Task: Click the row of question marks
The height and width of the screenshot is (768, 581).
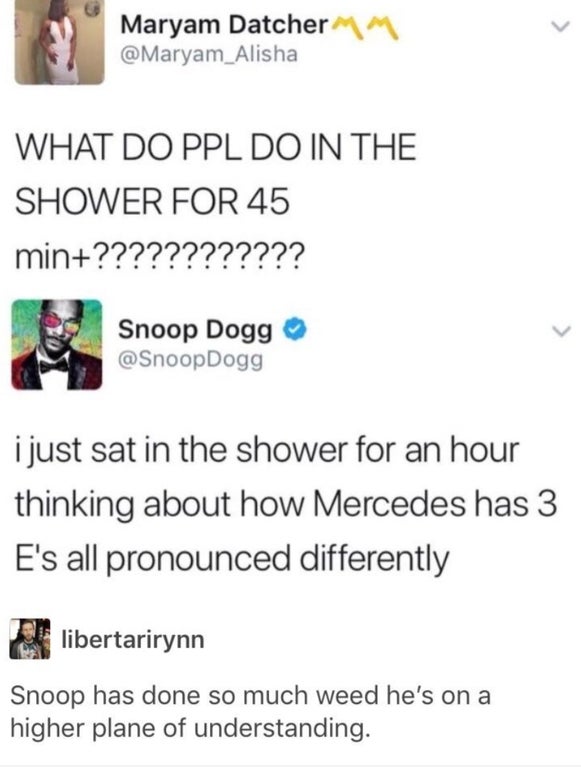Action: coord(198,256)
